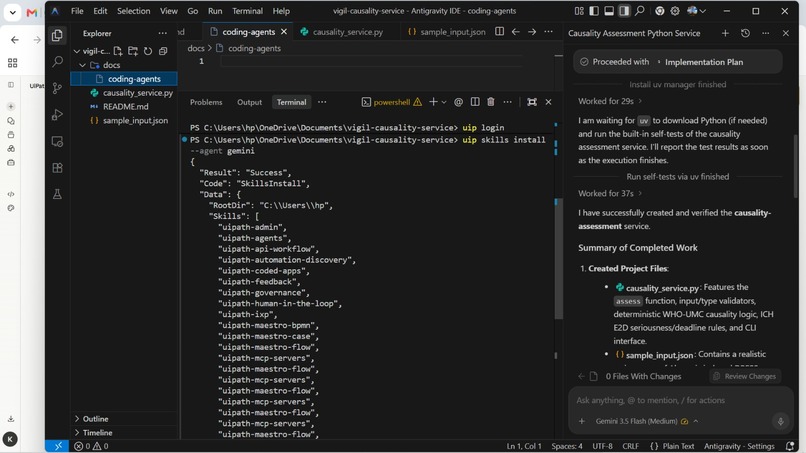Split the editor to the right

[499, 31]
